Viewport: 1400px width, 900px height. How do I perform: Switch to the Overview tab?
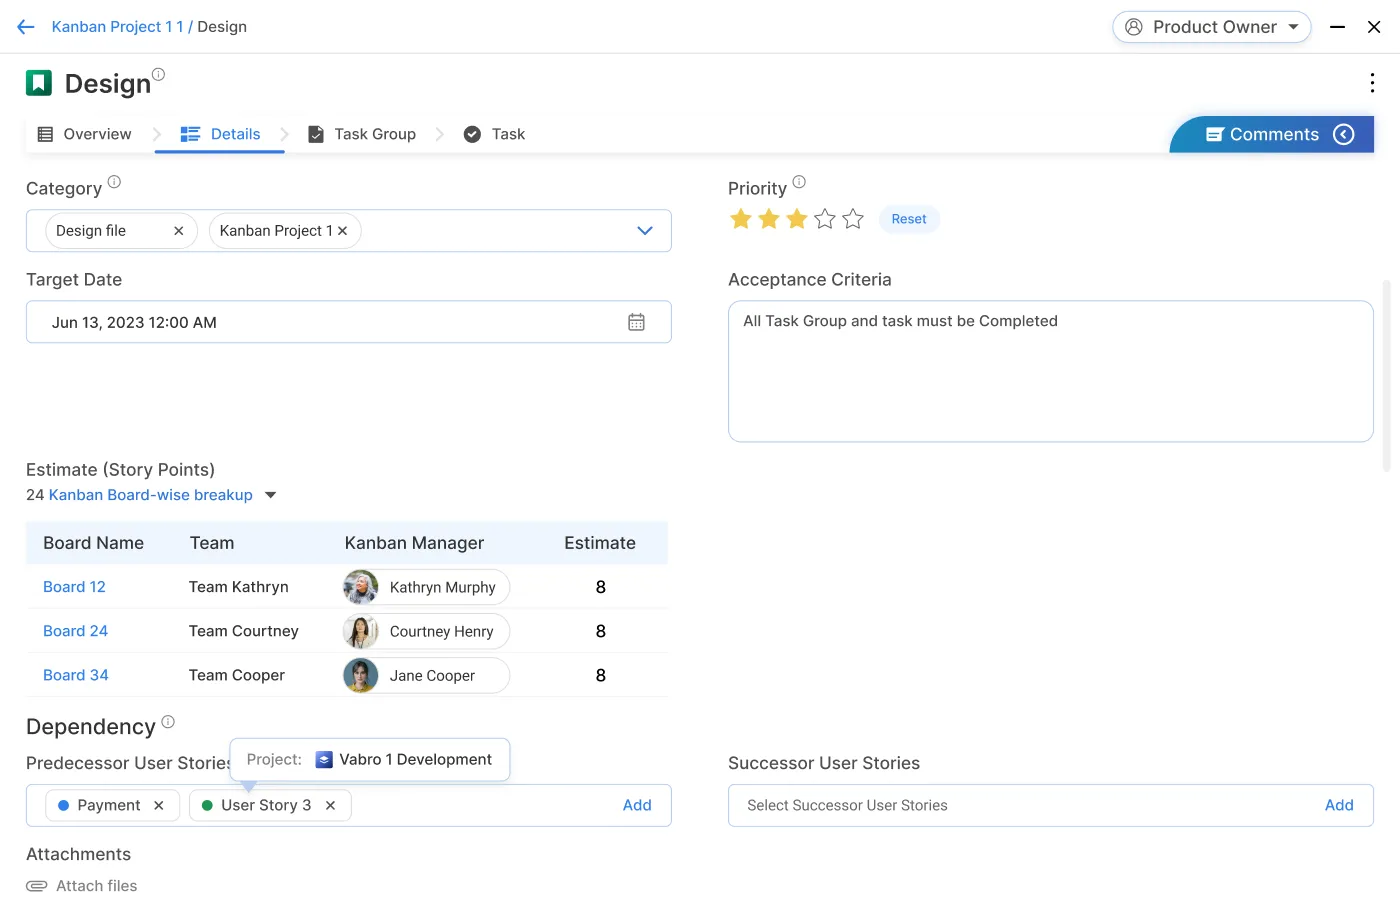pos(97,133)
